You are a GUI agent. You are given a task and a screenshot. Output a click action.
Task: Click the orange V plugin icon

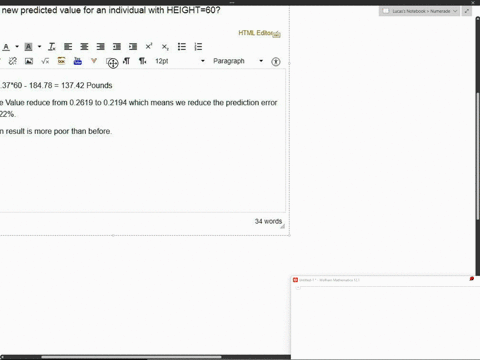(94, 61)
